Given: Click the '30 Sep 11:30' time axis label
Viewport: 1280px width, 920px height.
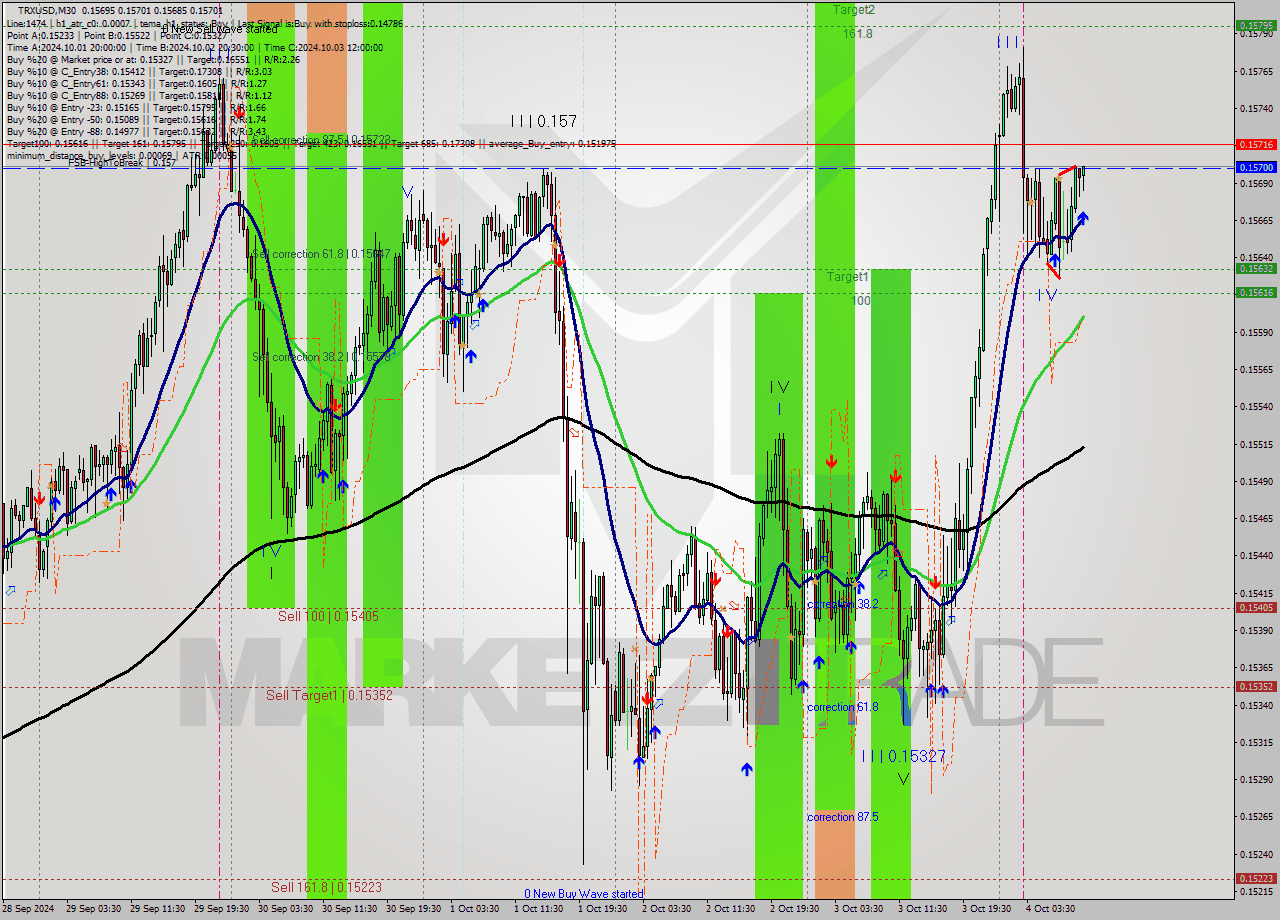Looking at the screenshot, I should pyautogui.click(x=349, y=909).
